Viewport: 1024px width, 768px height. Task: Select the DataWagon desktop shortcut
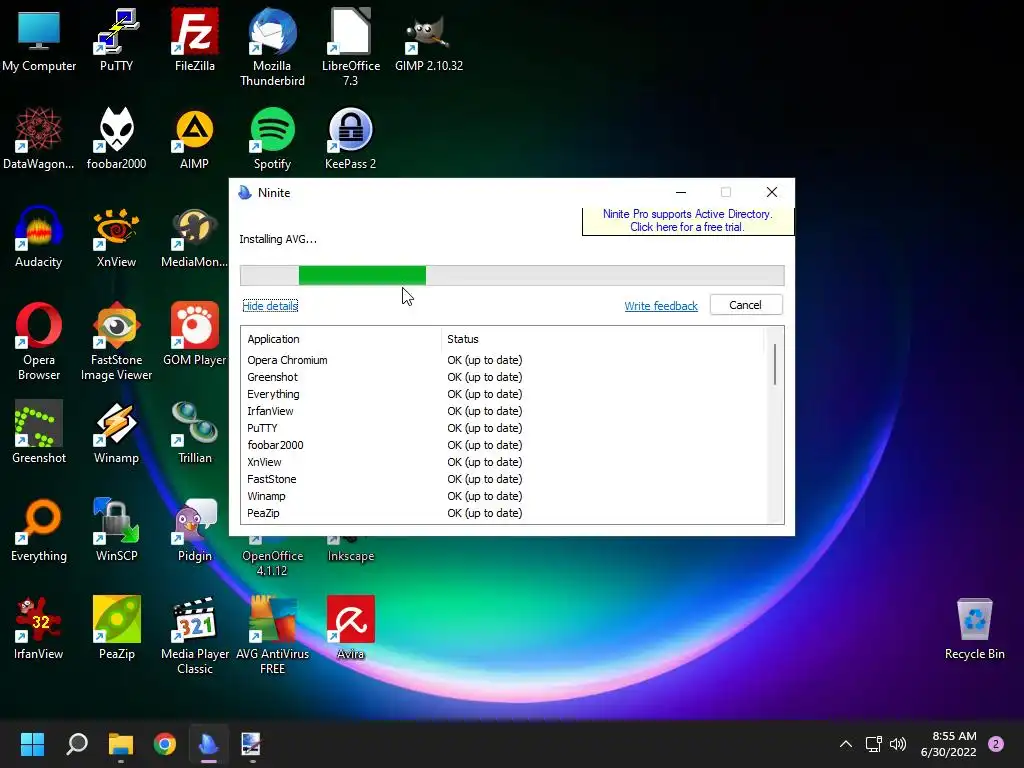(x=39, y=138)
